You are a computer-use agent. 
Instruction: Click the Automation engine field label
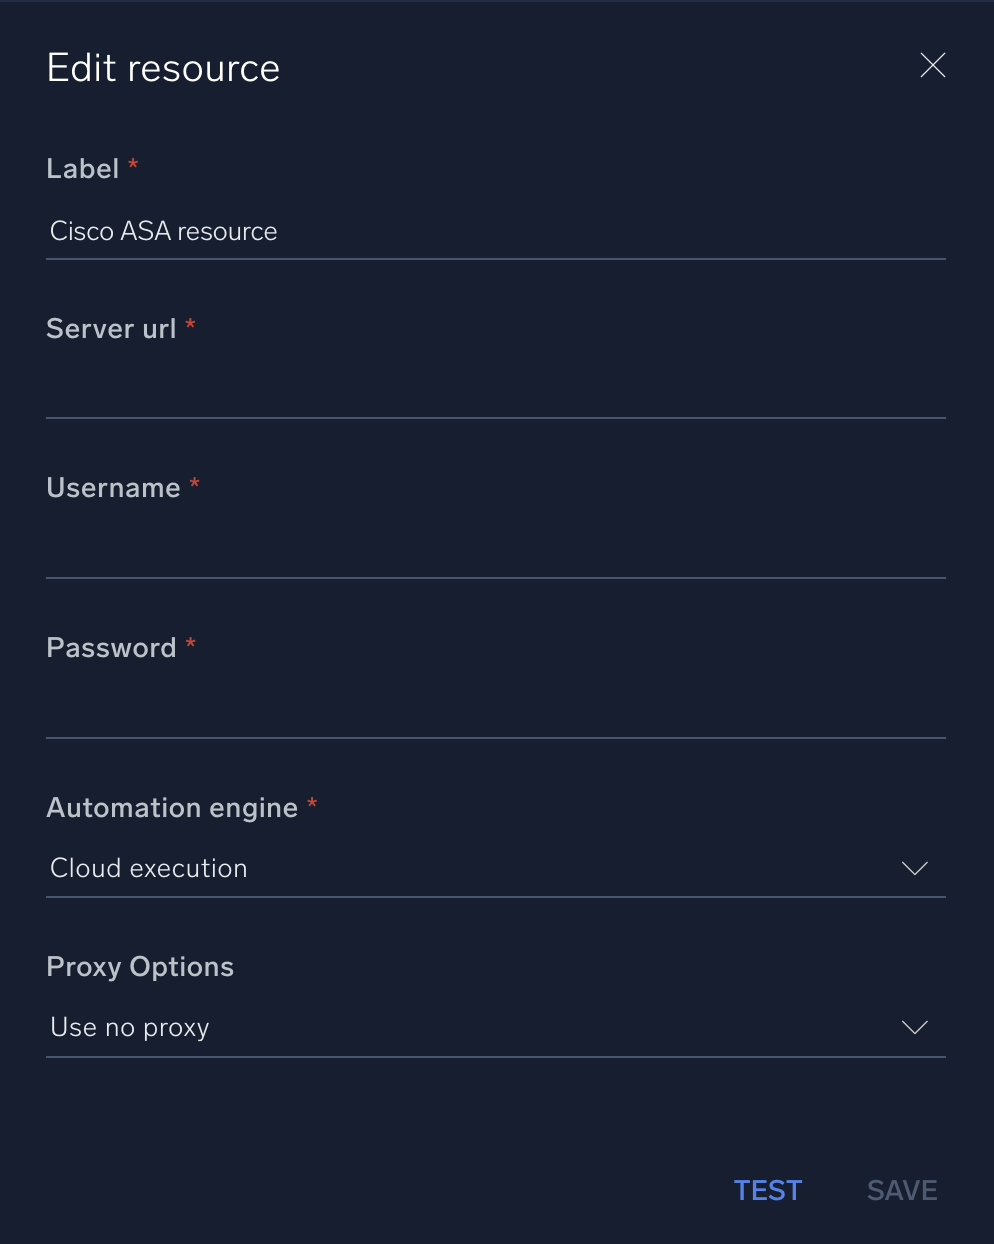click(x=171, y=807)
